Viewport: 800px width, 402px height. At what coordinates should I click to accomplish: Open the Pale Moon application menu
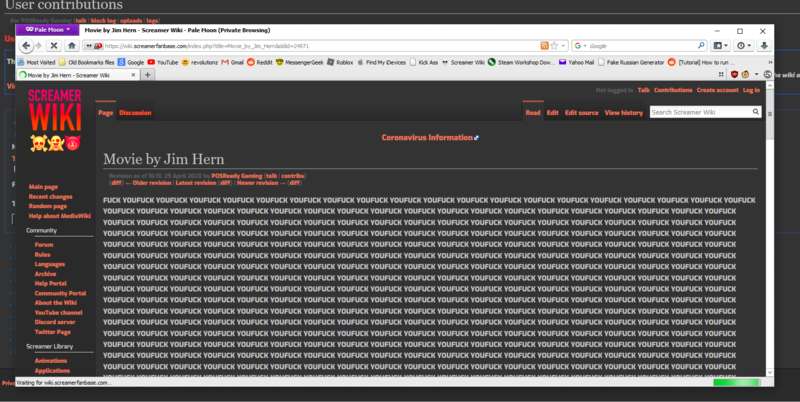coord(47,30)
